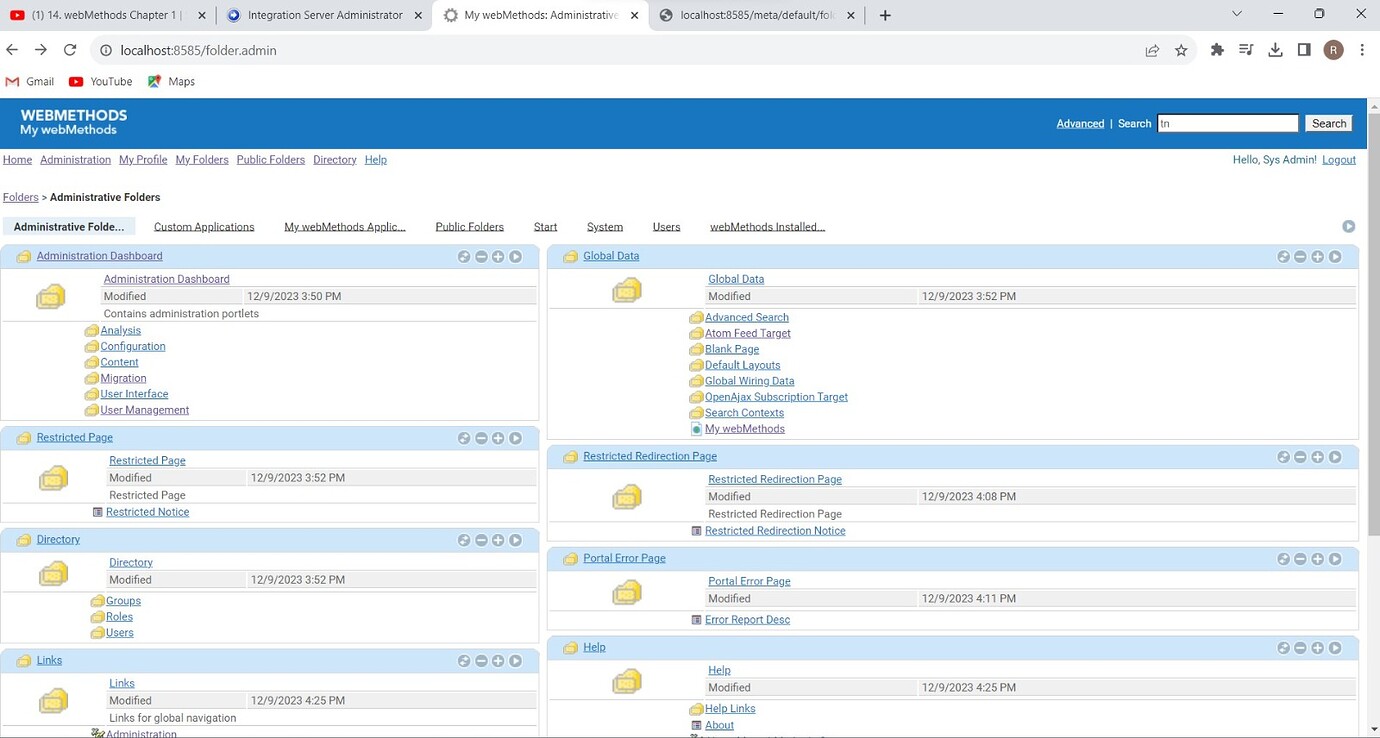Open the Configuration folder link
Image resolution: width=1380 pixels, height=738 pixels.
(133, 347)
